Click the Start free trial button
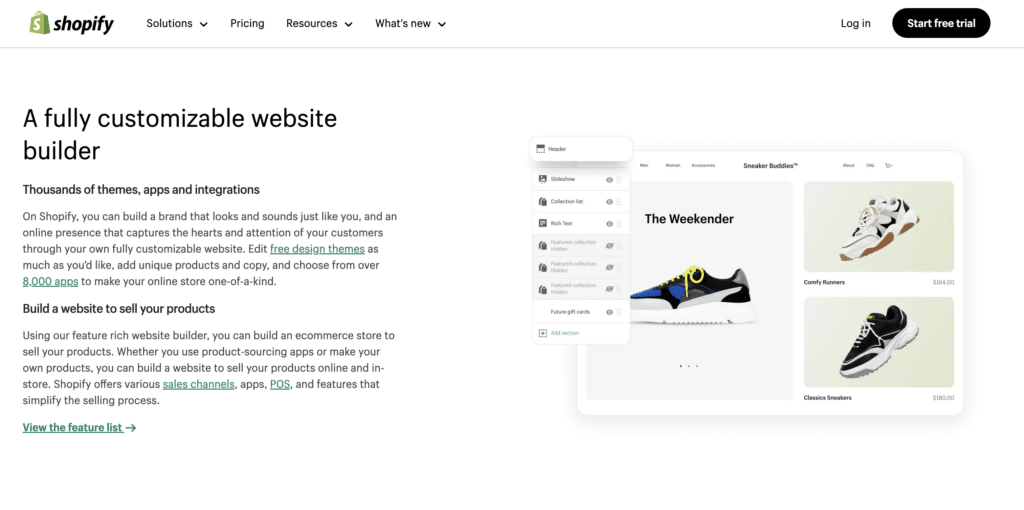 pyautogui.click(x=941, y=24)
